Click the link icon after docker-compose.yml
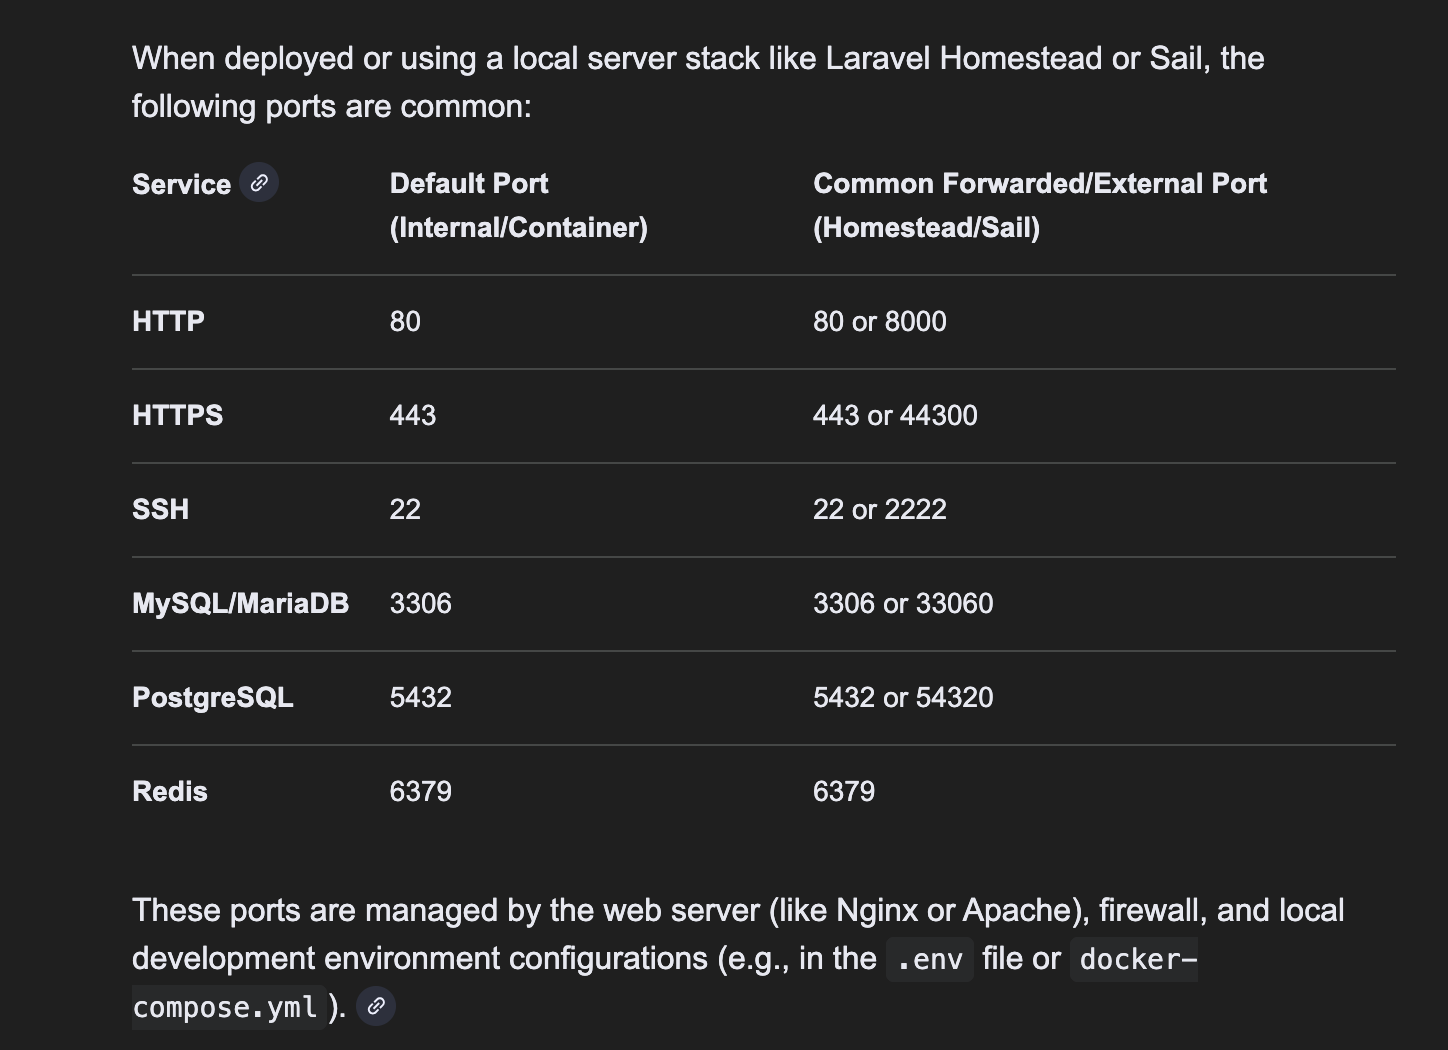Image resolution: width=1448 pixels, height=1050 pixels. pyautogui.click(x=376, y=1006)
